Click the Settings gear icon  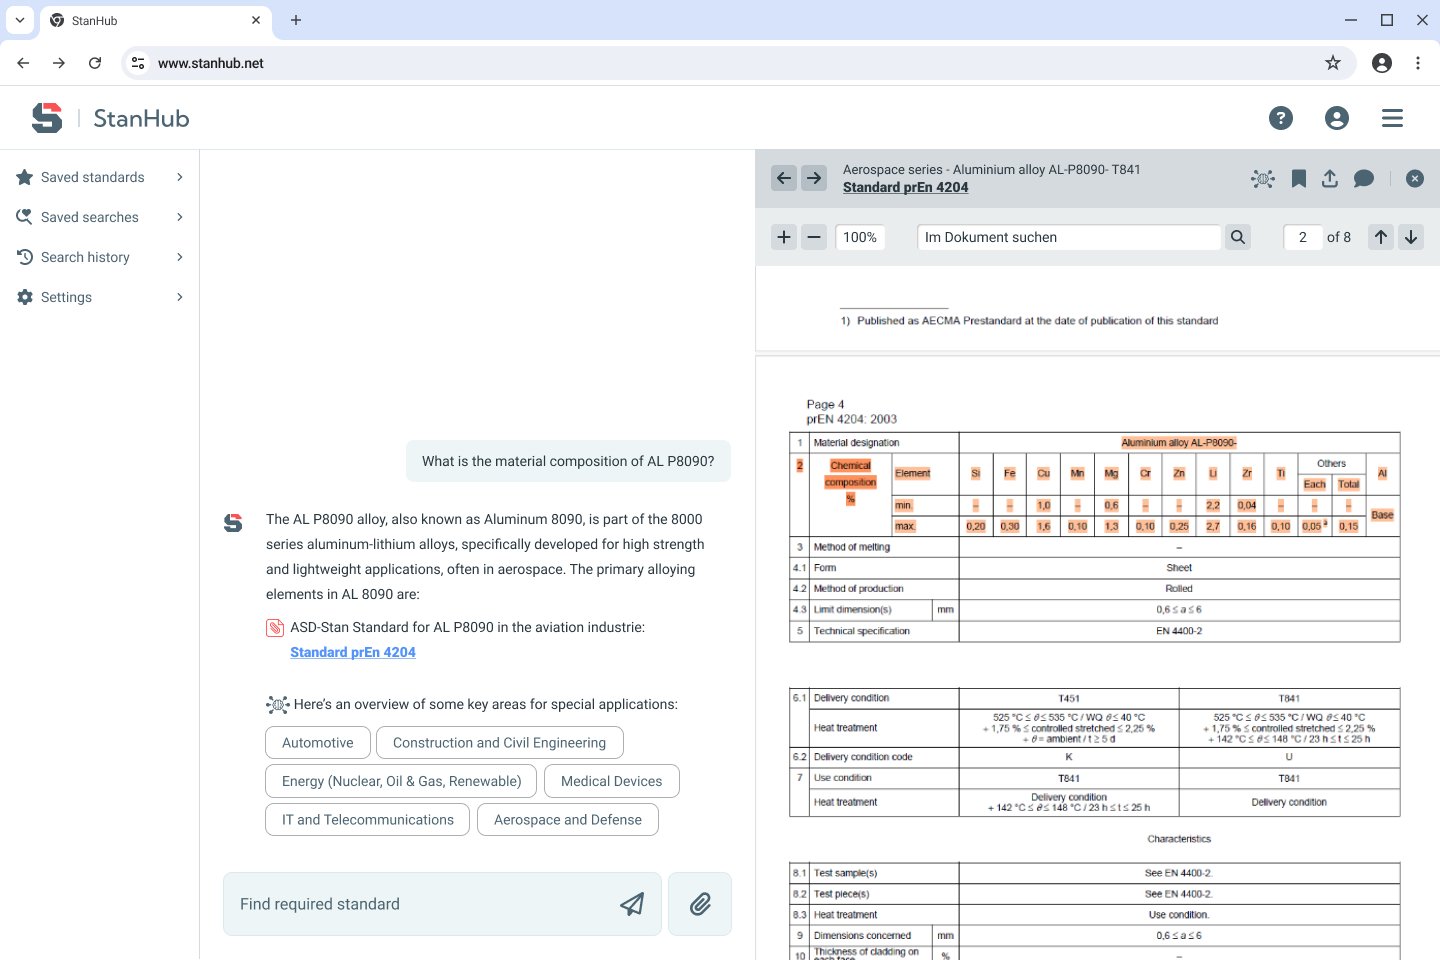pos(25,297)
